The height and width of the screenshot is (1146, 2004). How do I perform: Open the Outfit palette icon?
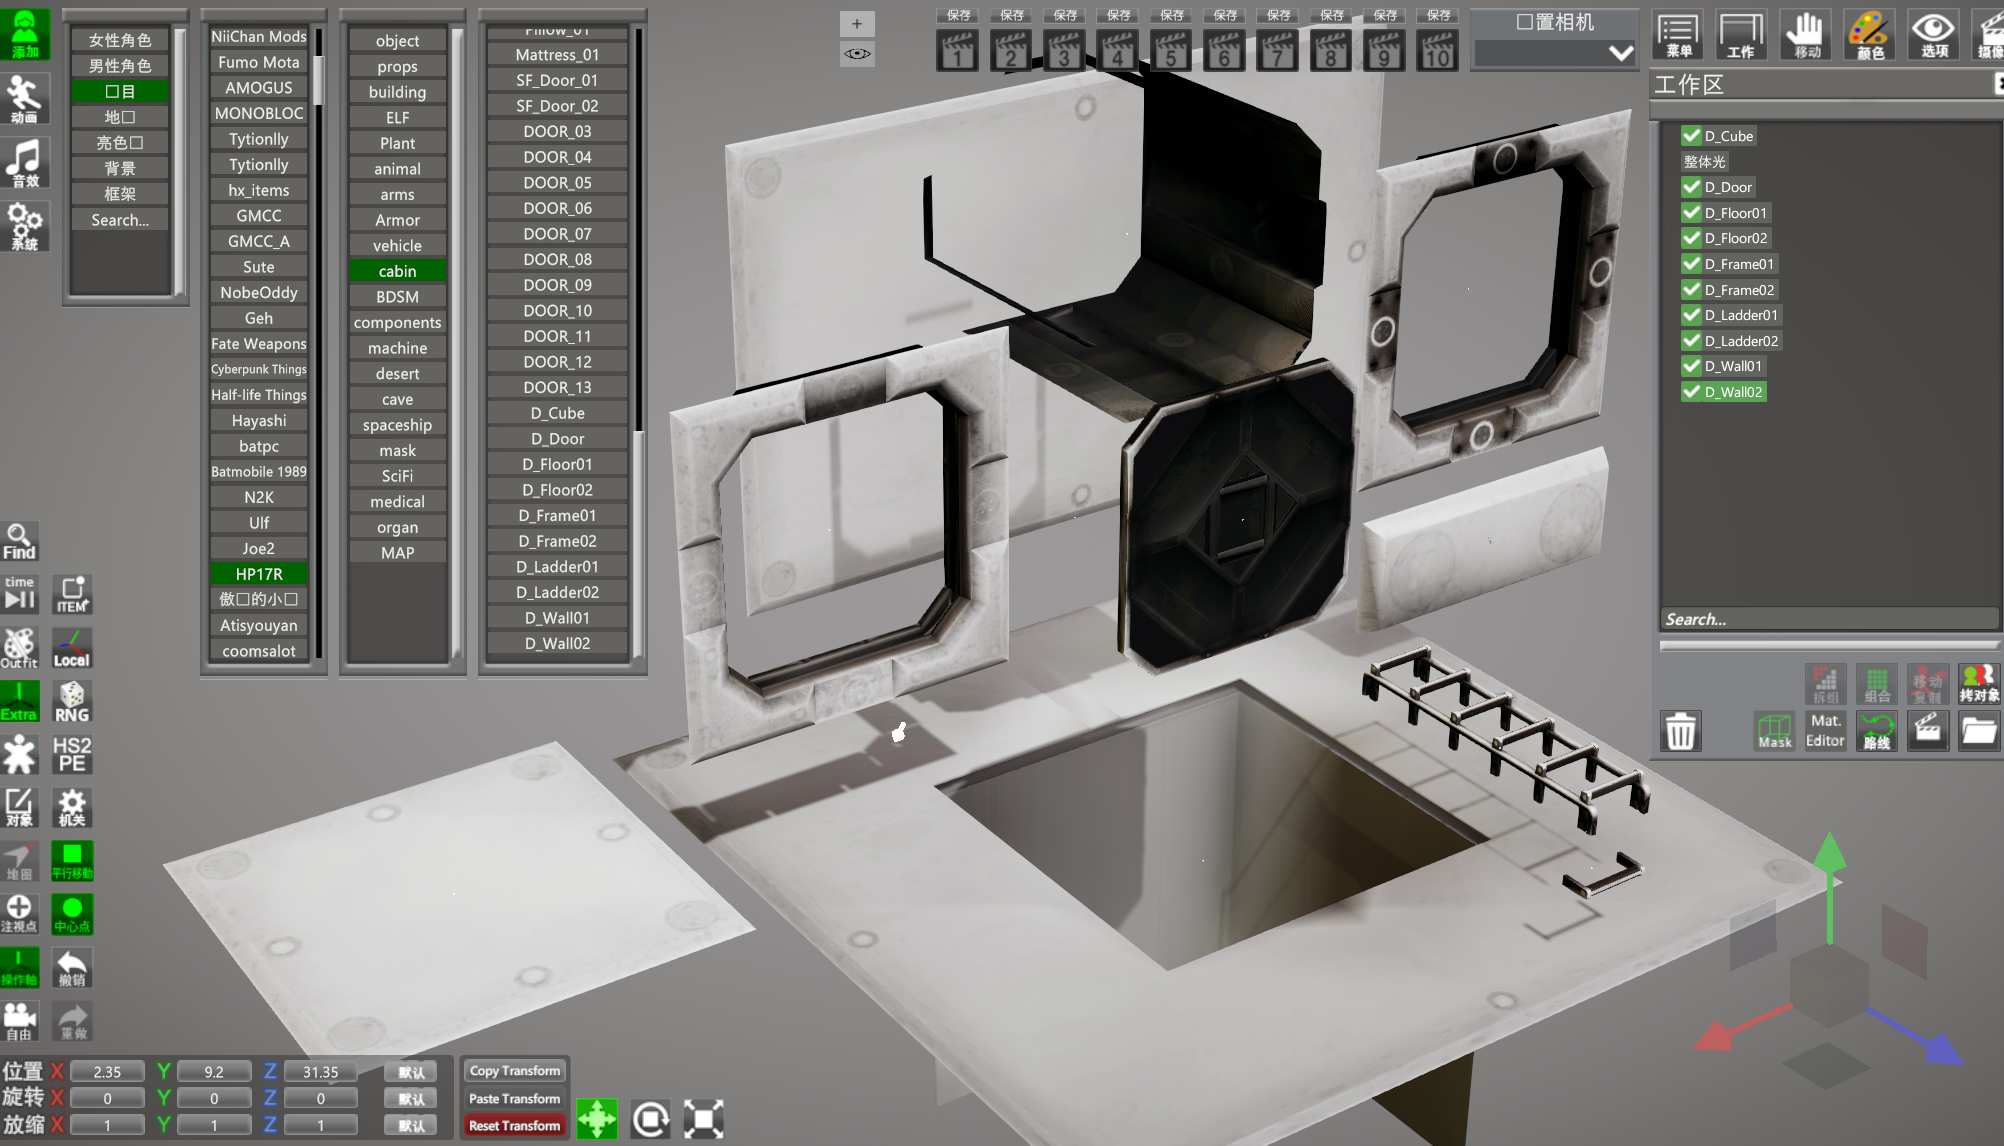click(x=19, y=648)
